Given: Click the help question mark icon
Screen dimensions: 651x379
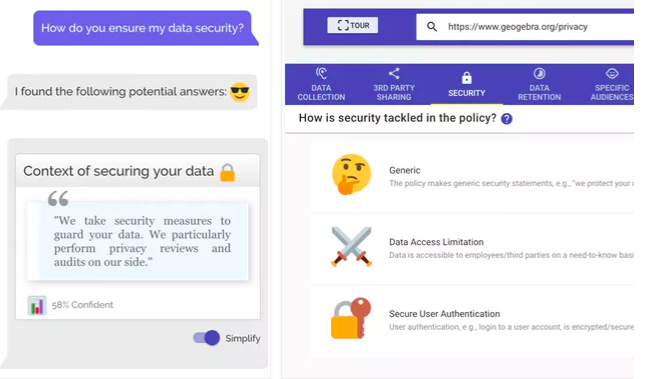Looking at the screenshot, I should [507, 119].
